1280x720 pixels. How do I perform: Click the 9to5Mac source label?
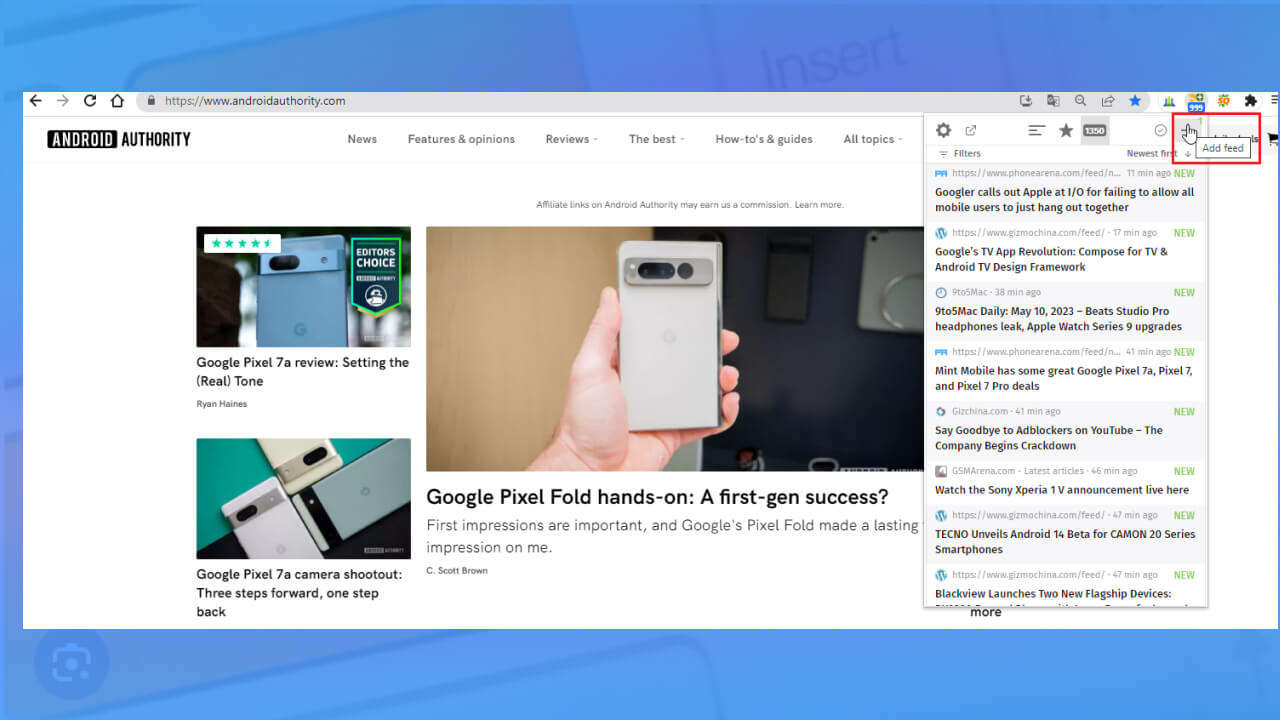(969, 292)
